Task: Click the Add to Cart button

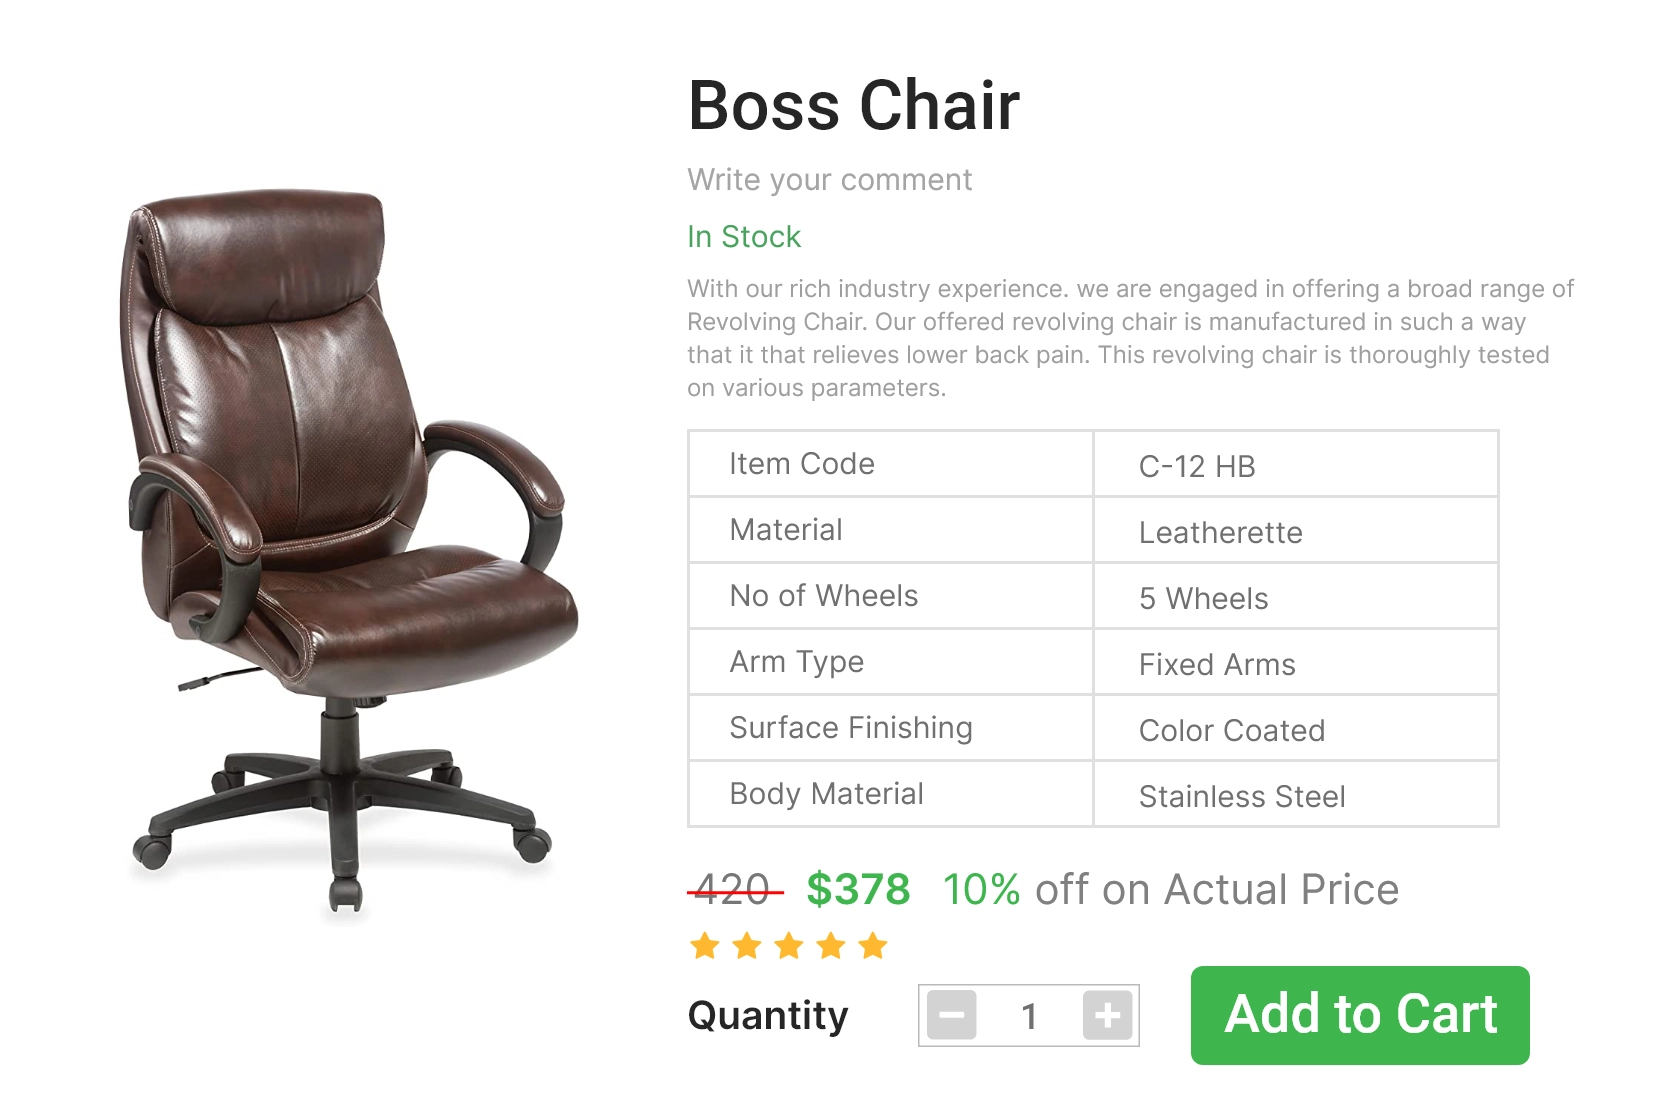Action: coord(1360,1015)
